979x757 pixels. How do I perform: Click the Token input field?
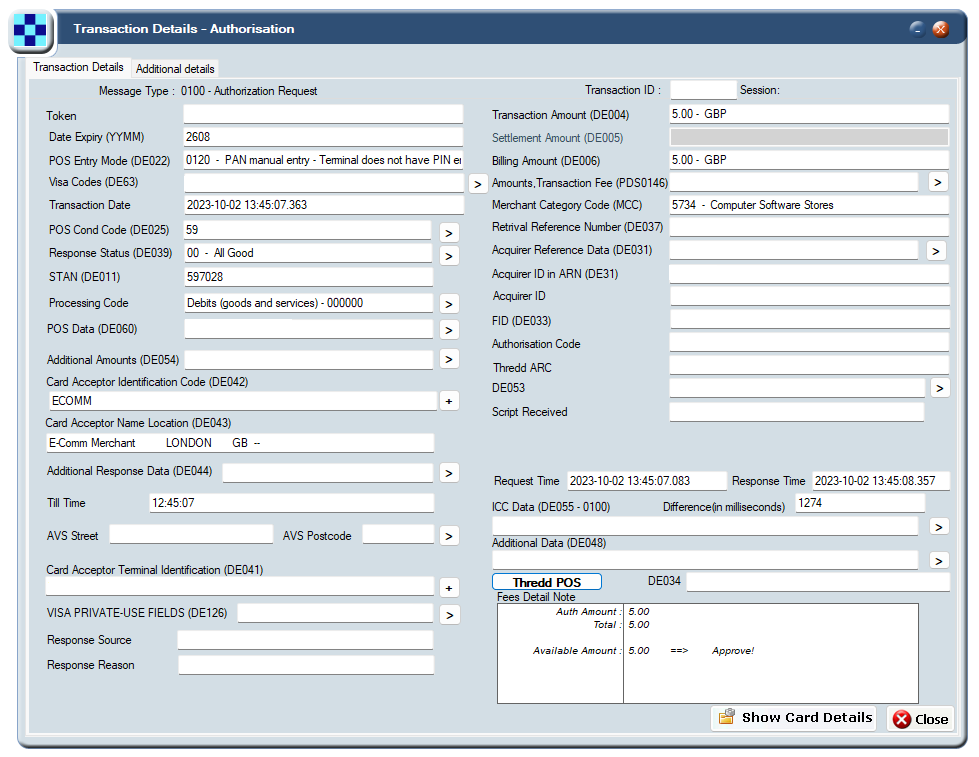(x=323, y=114)
